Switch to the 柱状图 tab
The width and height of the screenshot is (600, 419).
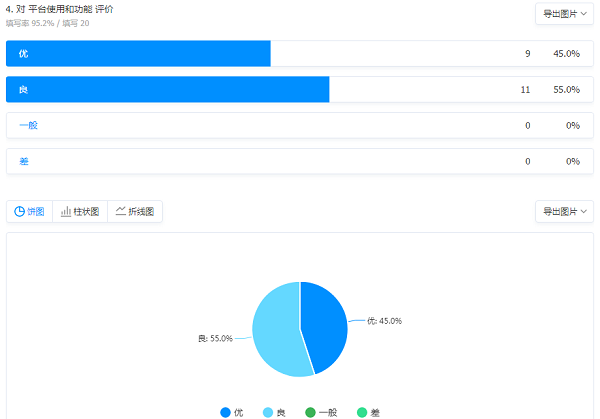coord(80,212)
